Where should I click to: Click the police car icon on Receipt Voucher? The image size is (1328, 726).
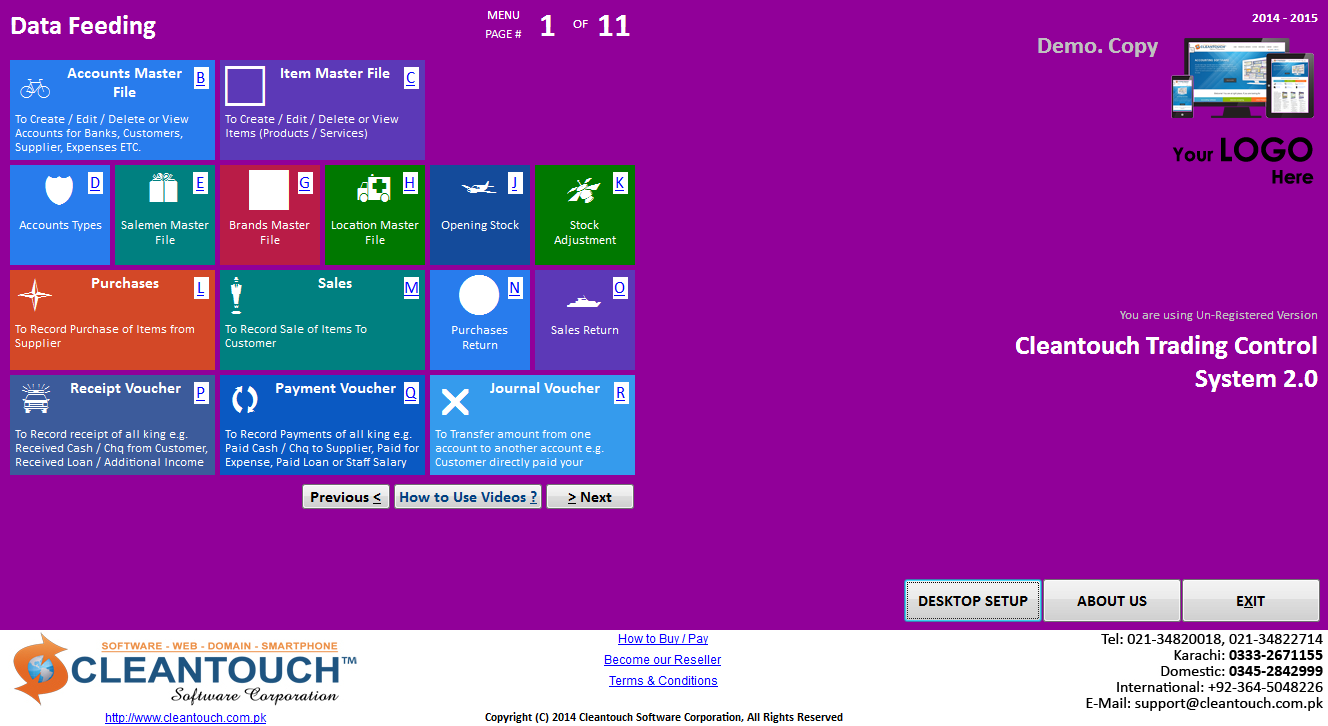tap(35, 399)
